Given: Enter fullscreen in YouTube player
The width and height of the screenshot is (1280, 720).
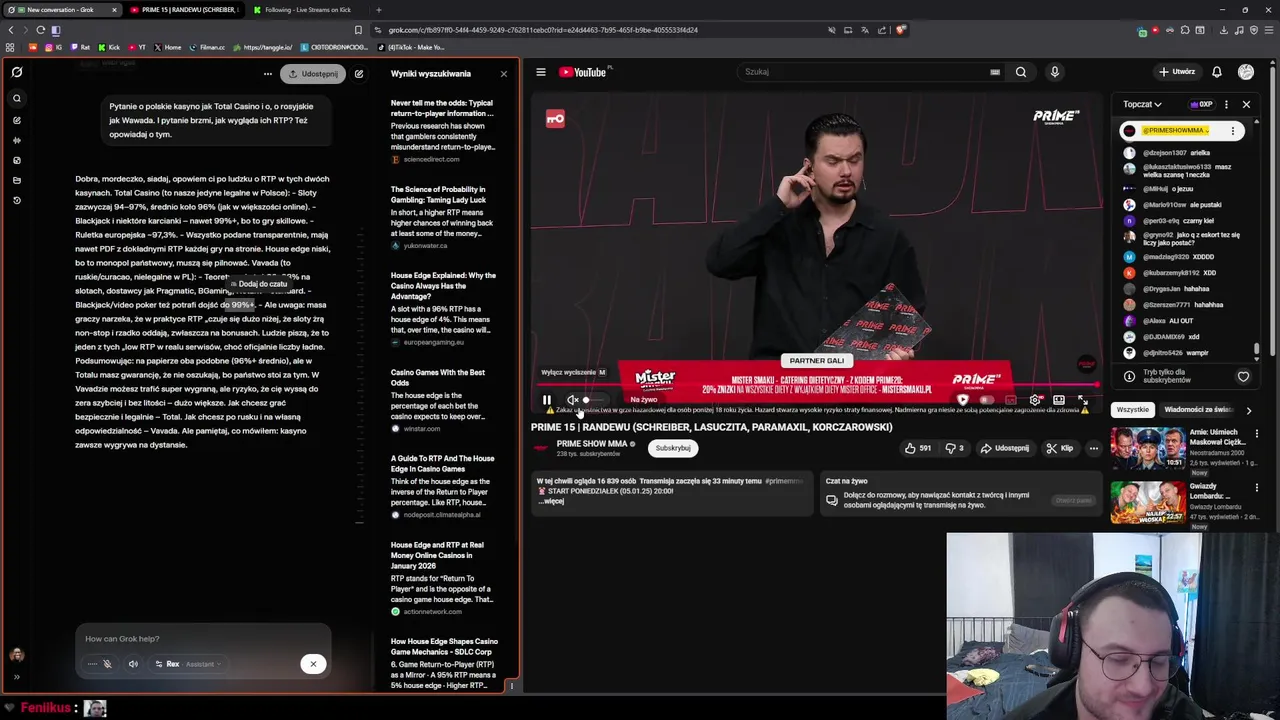Looking at the screenshot, I should [x=1083, y=400].
